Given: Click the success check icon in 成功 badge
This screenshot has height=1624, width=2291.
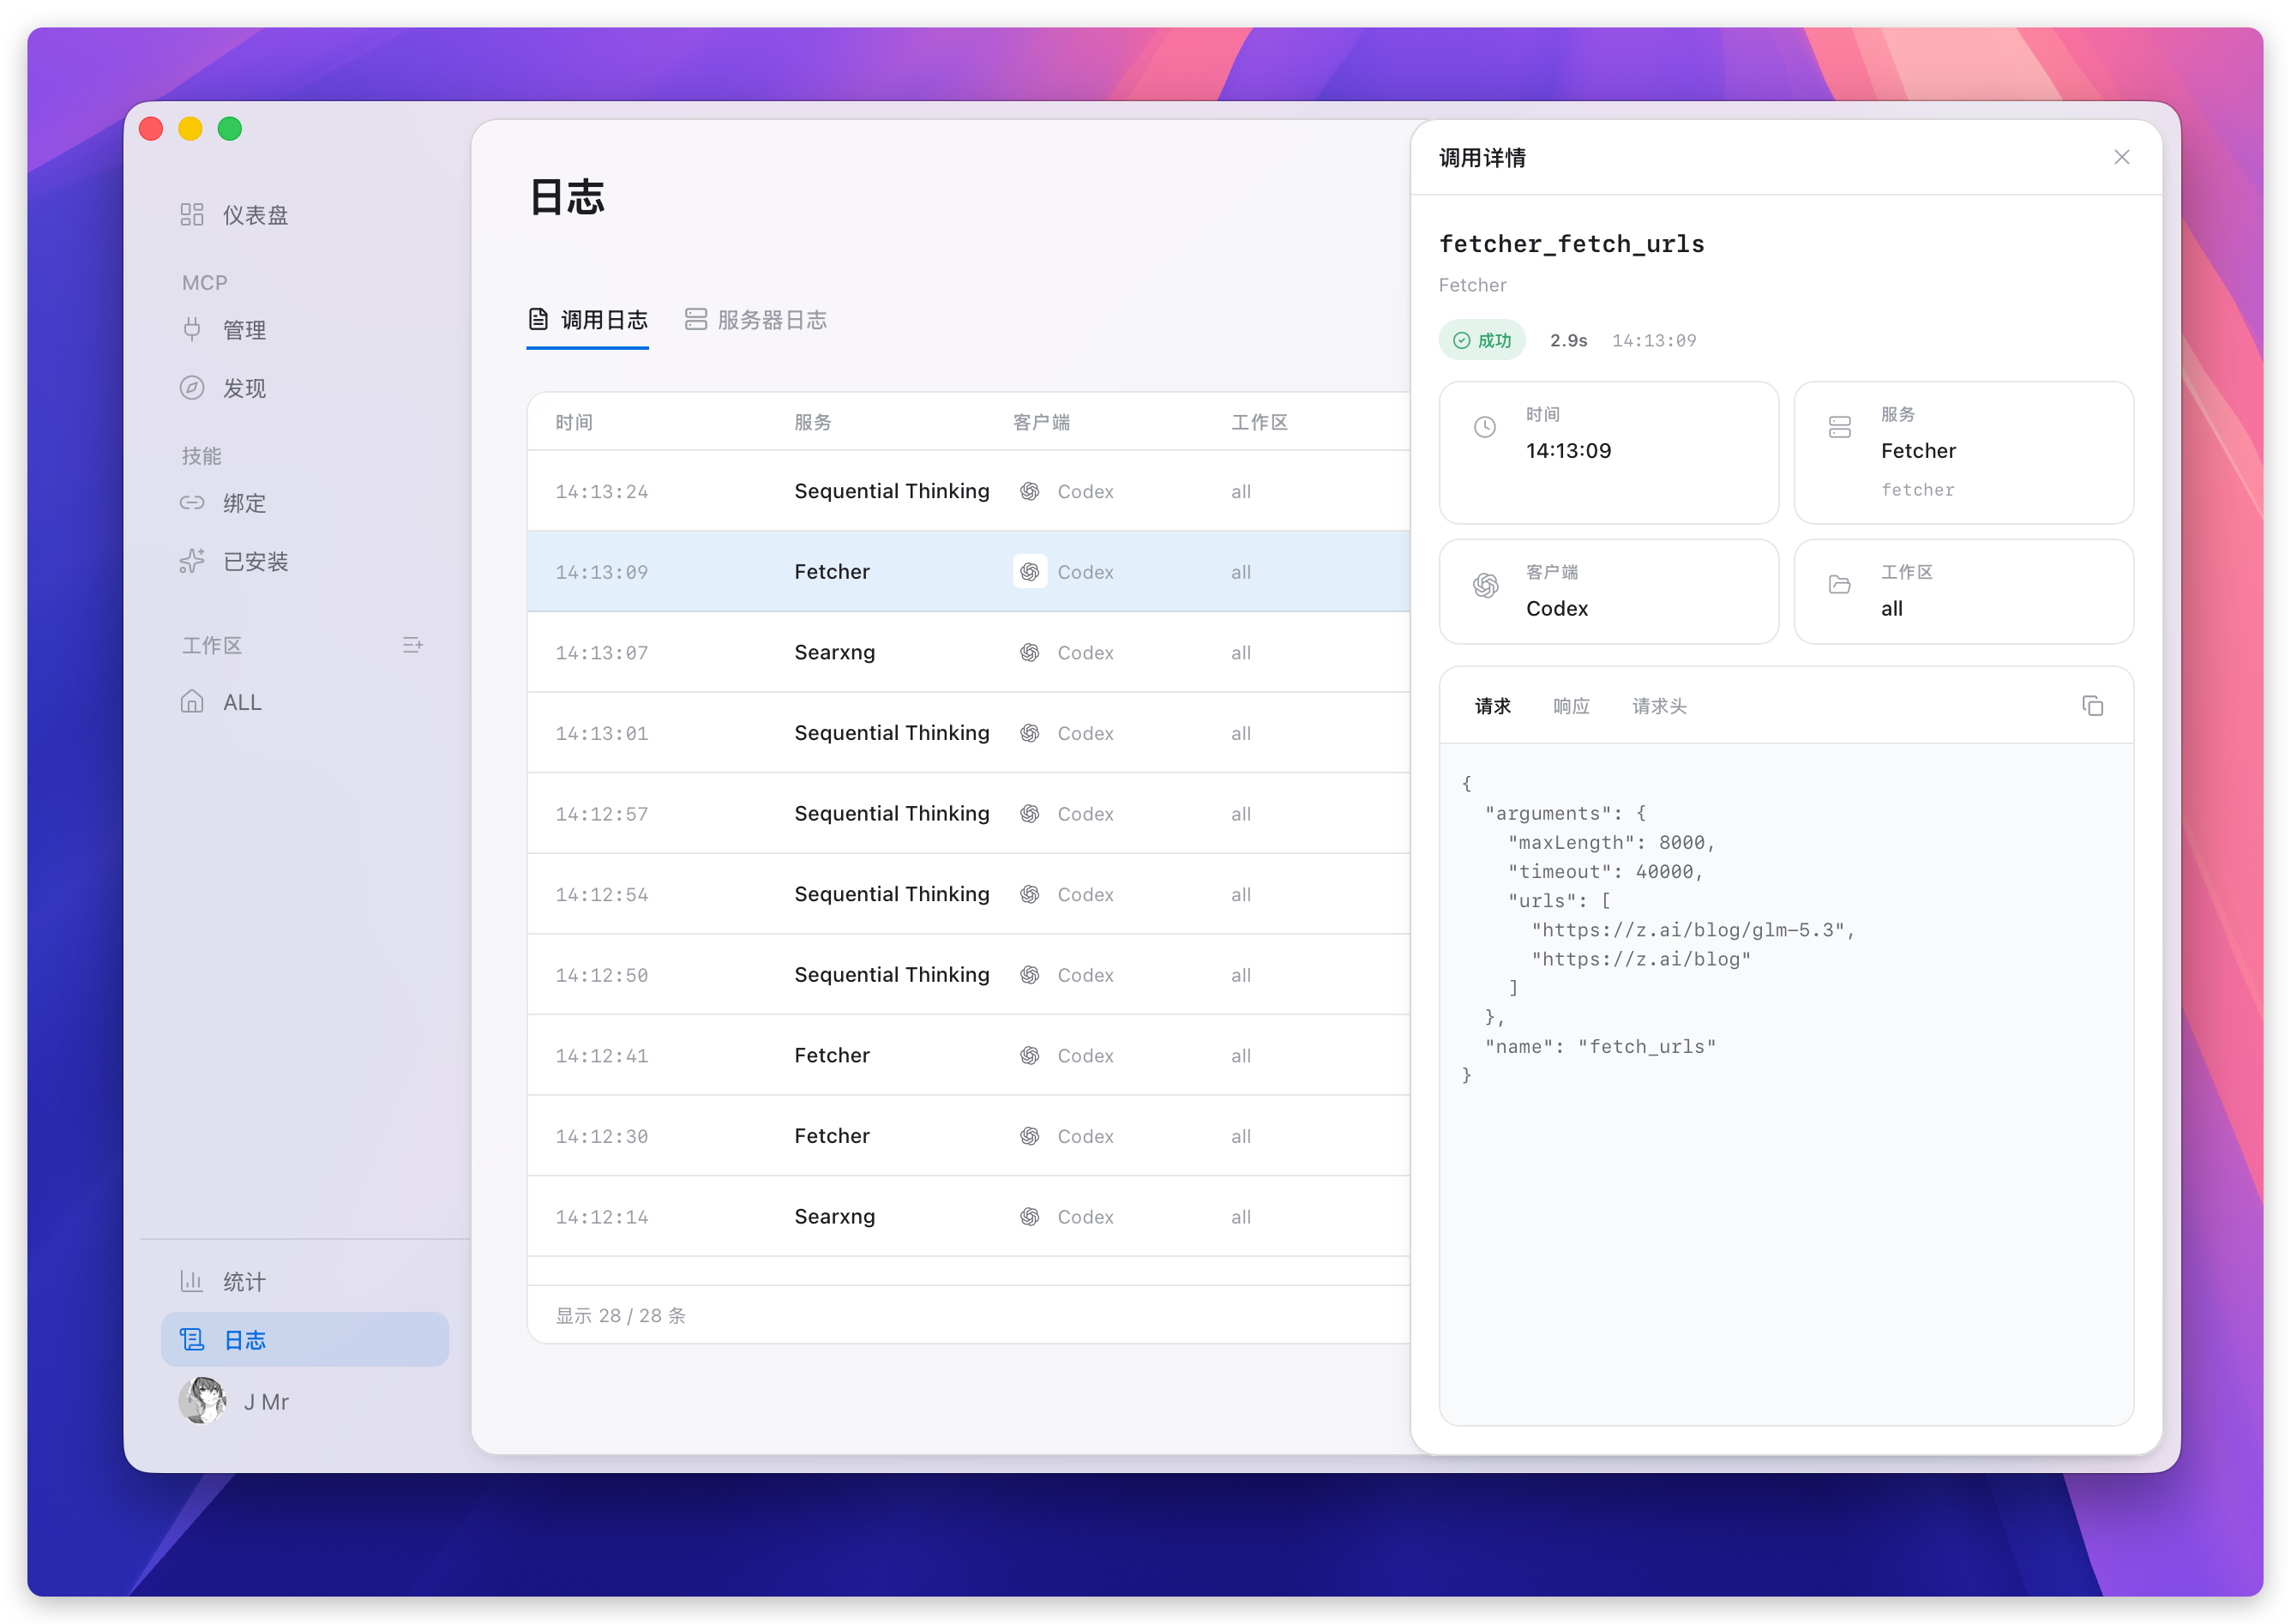Looking at the screenshot, I should 1461,341.
